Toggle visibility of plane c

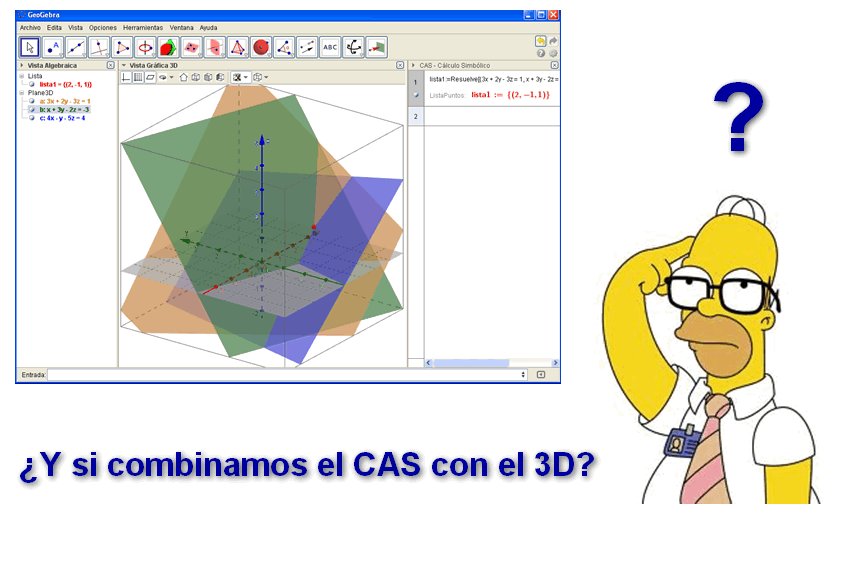pos(32,118)
